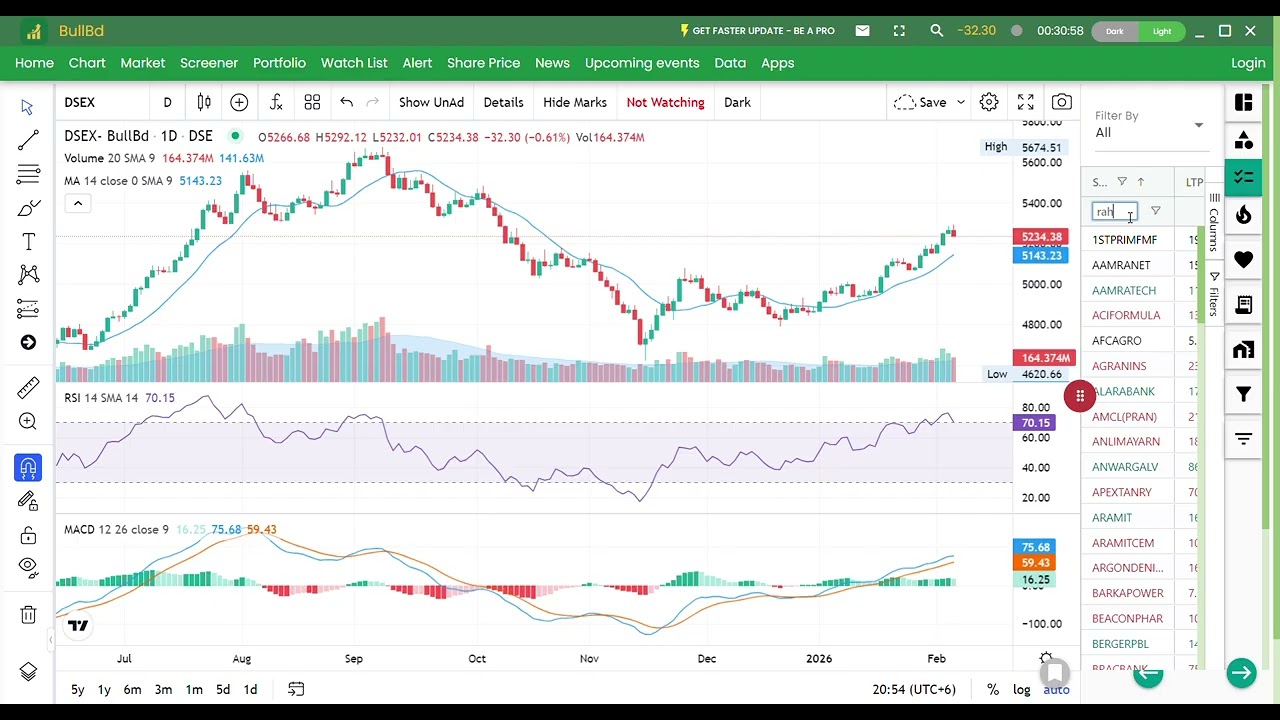Open the D interval dropdown
Image resolution: width=1280 pixels, height=720 pixels.
point(167,102)
